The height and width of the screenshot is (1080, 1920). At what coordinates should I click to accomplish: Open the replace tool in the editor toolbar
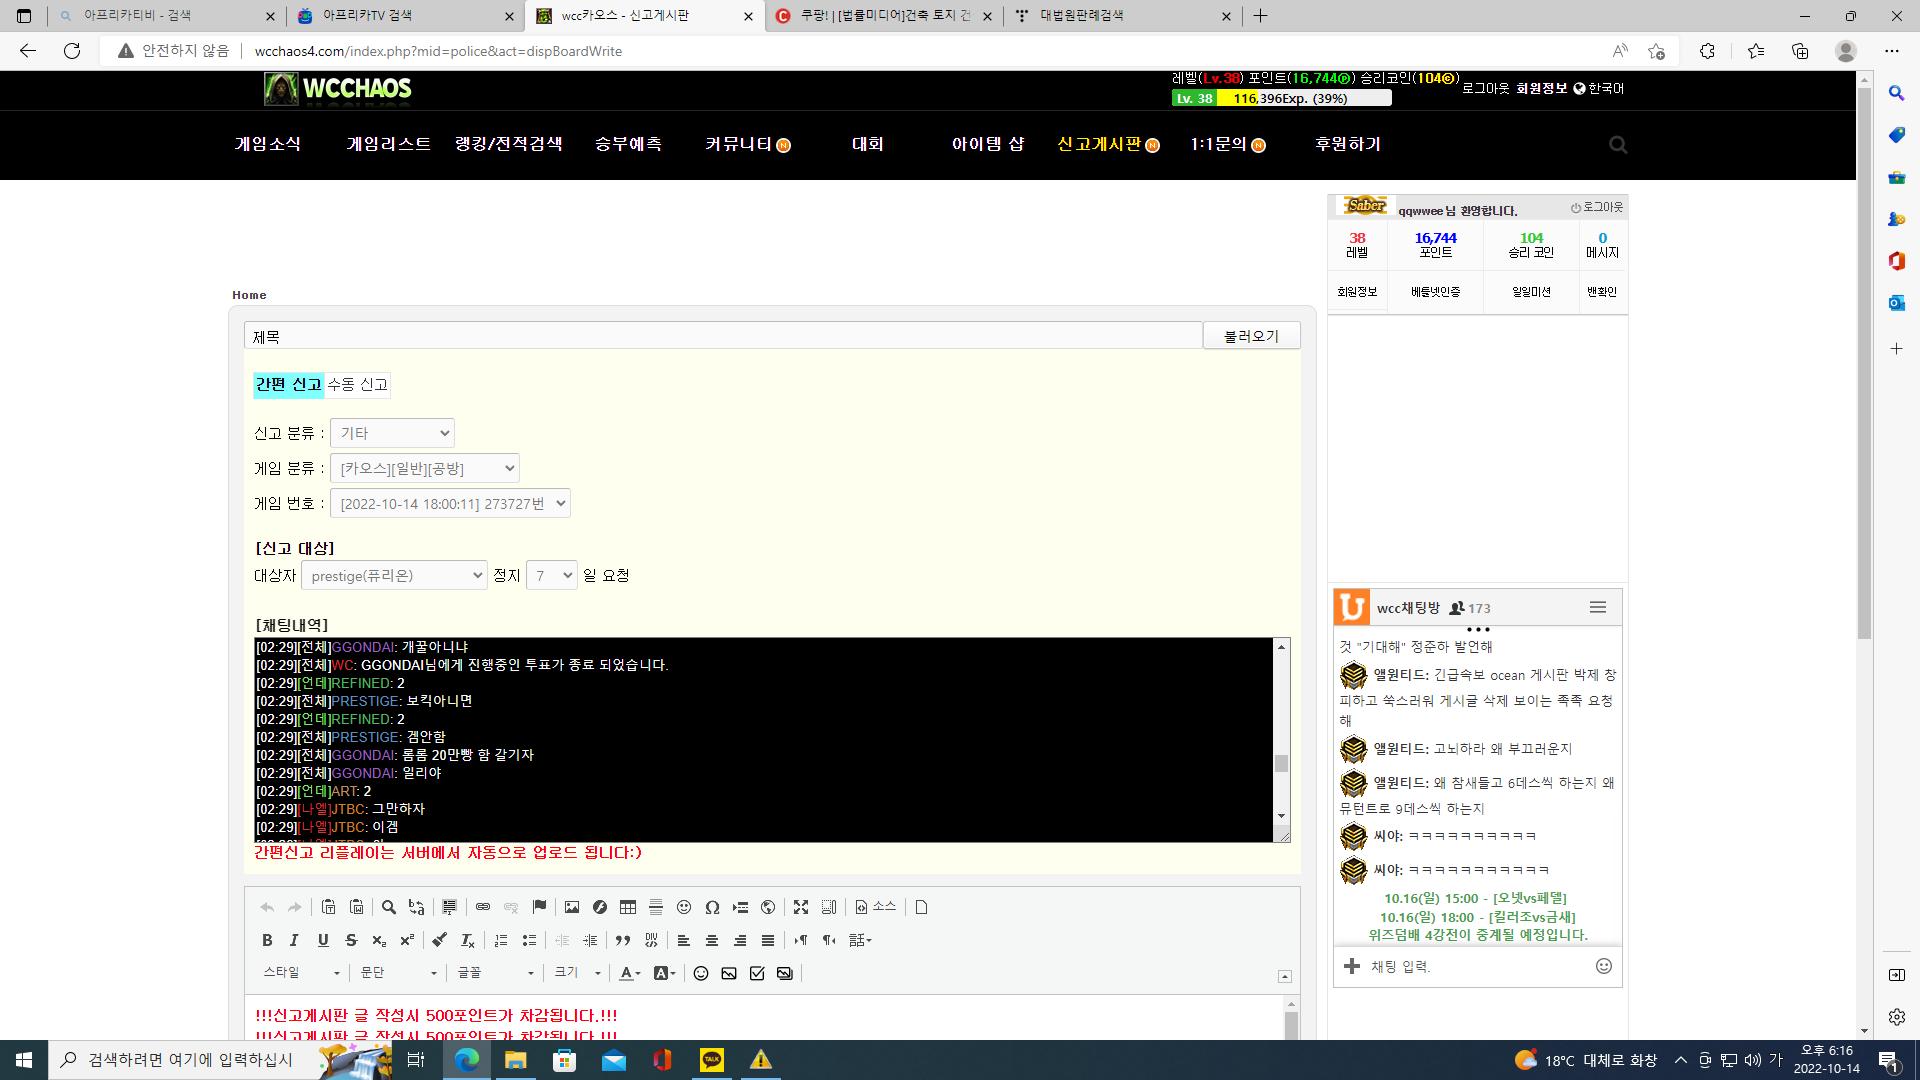pos(417,907)
